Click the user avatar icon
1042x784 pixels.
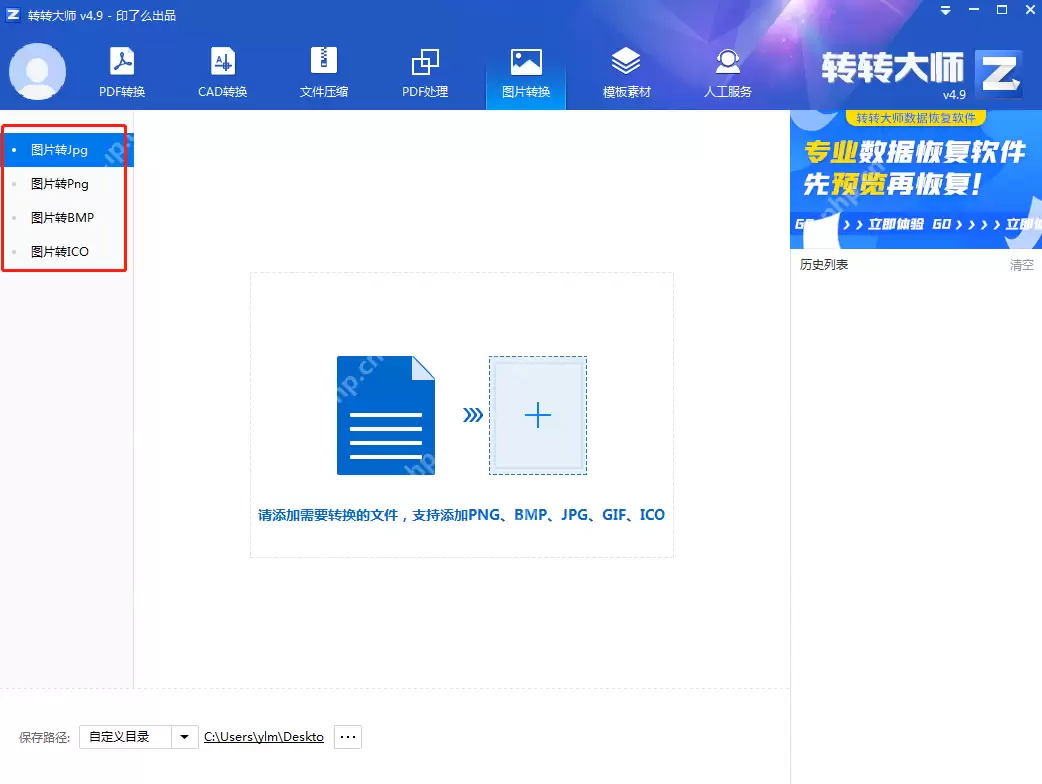pos(37,70)
